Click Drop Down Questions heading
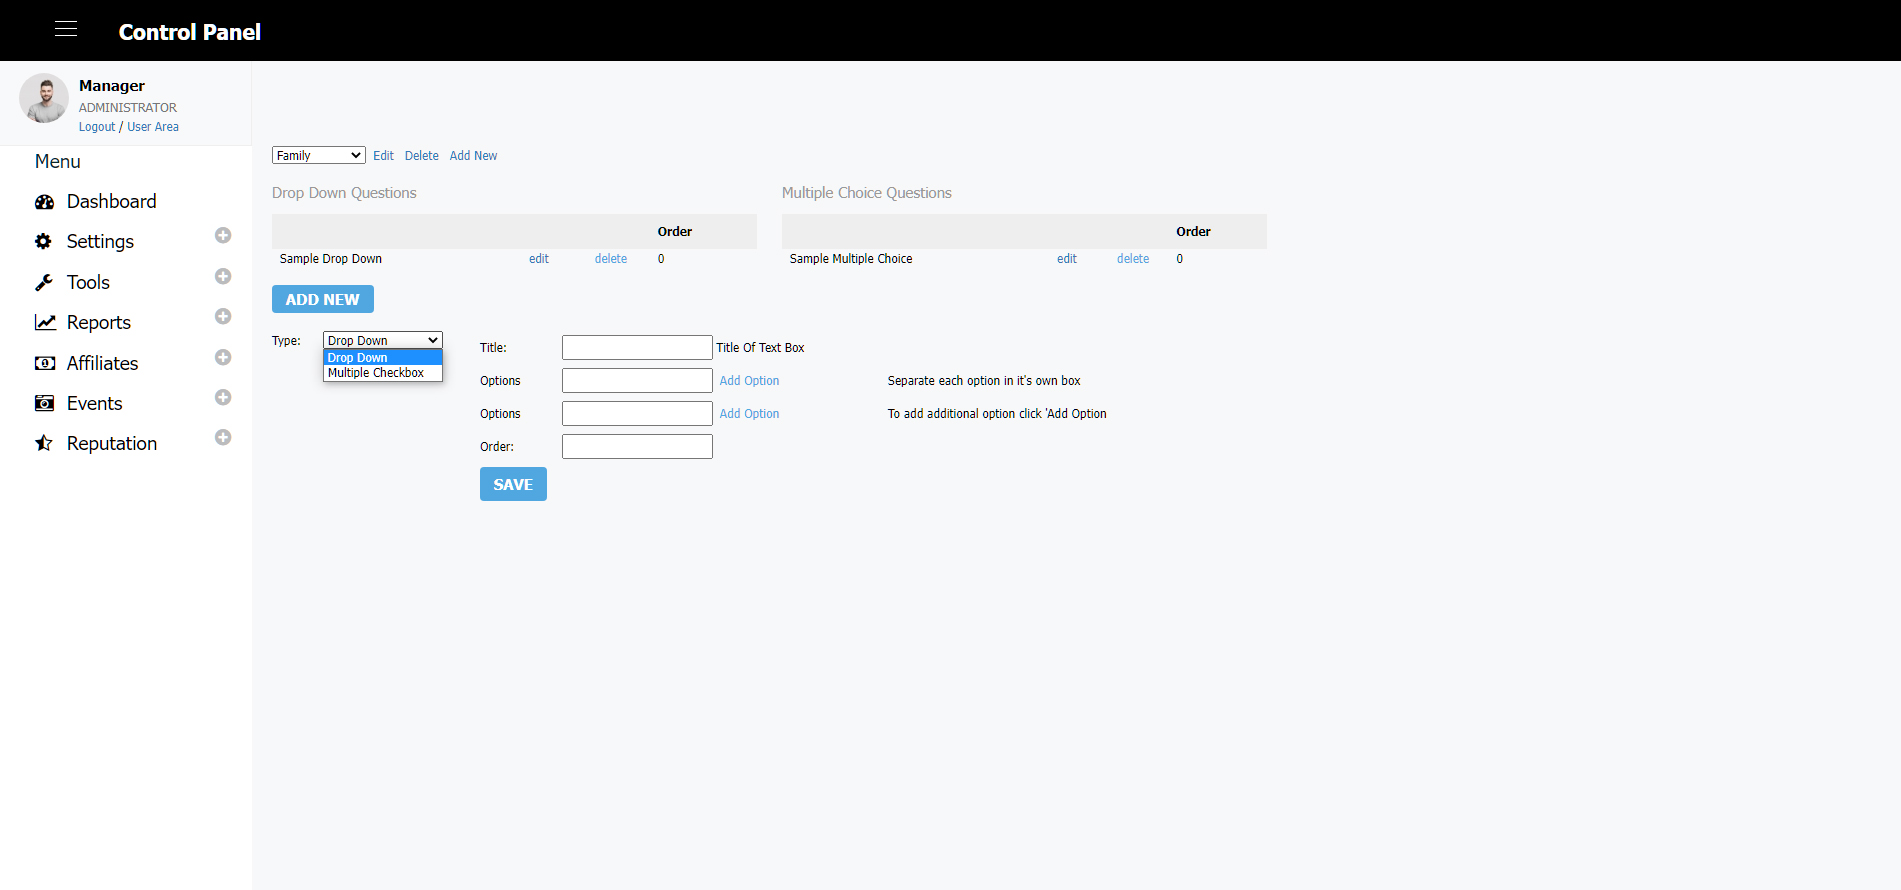Screen dimensions: 1901x890 pos(344,193)
